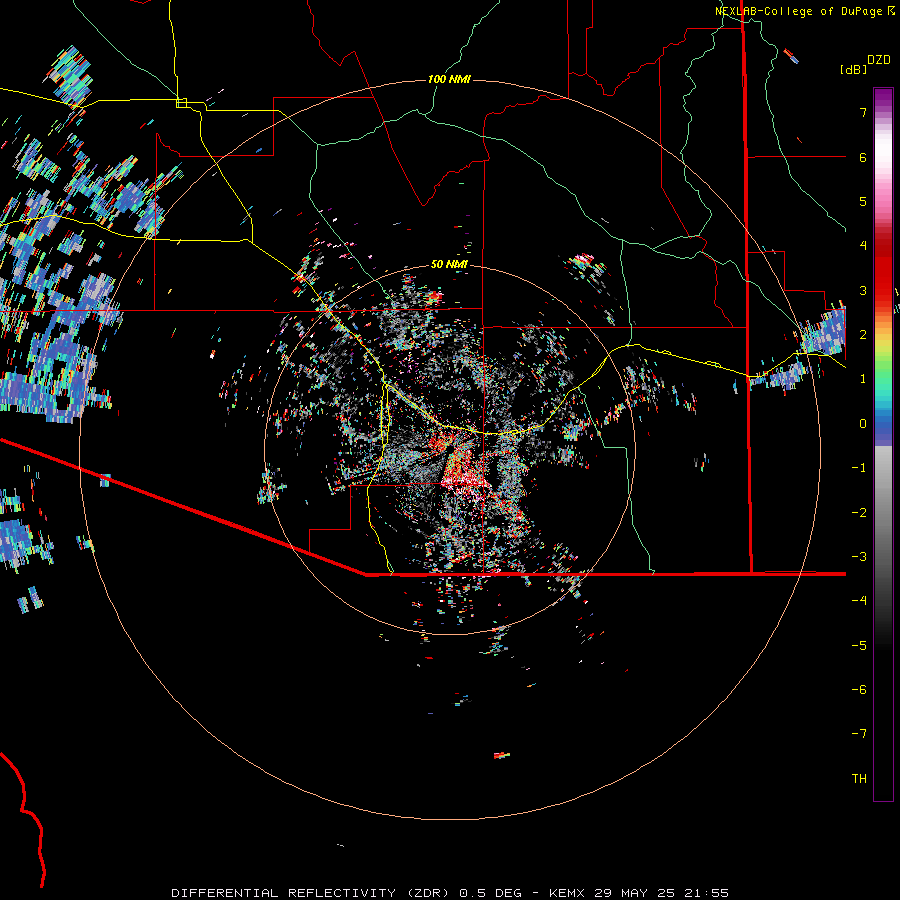Click the -4 value on color scale
The image size is (900, 900).
tap(859, 601)
